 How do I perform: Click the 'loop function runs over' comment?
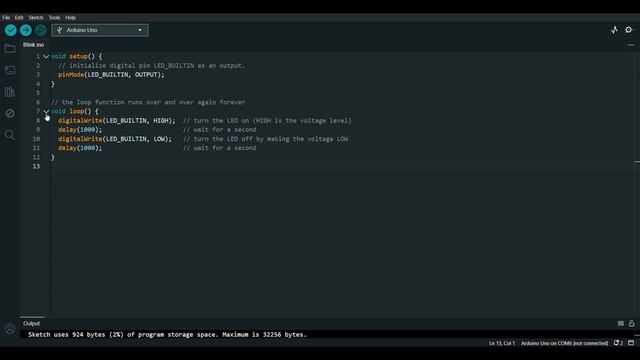click(x=148, y=102)
